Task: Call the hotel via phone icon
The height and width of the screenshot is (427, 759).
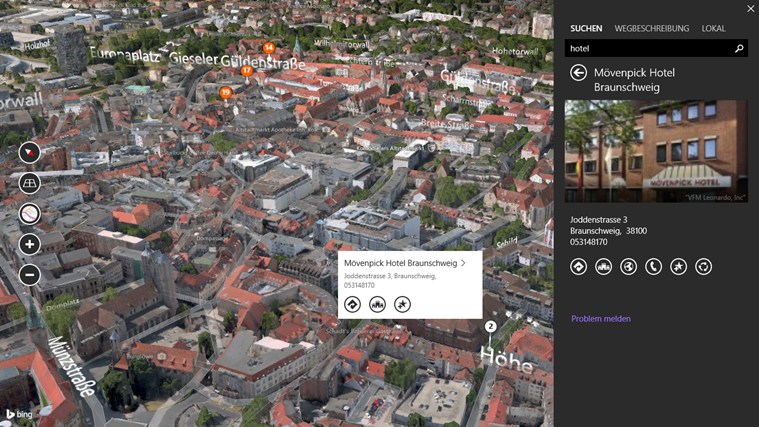Action: click(653, 267)
